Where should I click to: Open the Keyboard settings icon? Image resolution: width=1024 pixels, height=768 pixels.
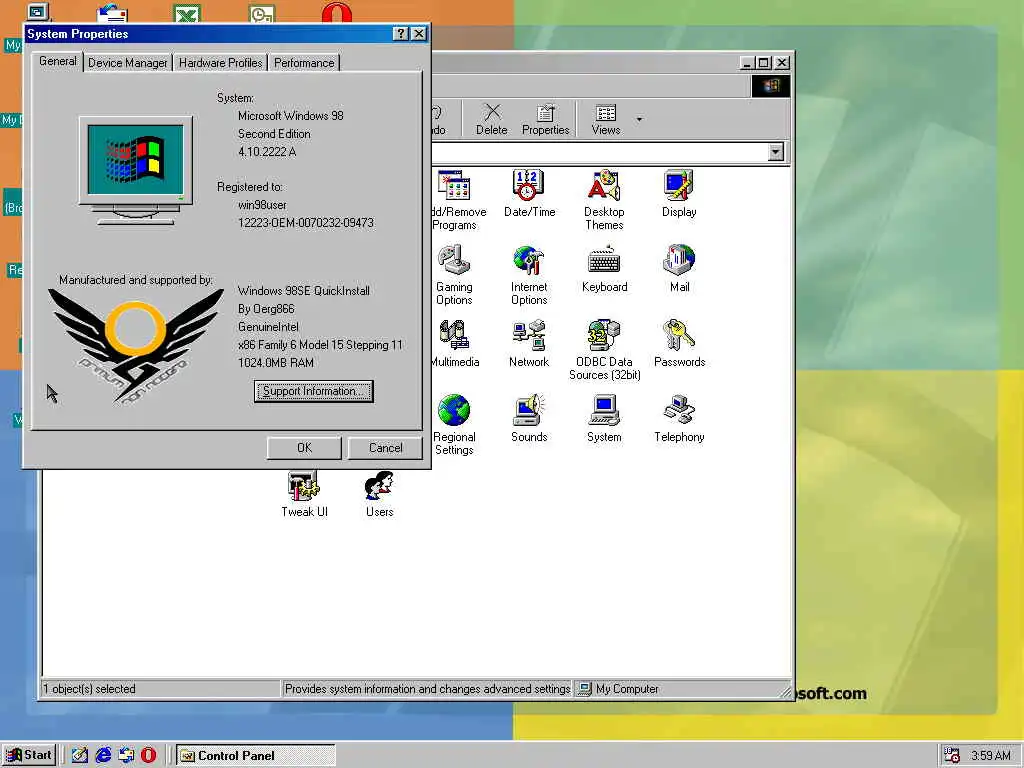tap(604, 269)
